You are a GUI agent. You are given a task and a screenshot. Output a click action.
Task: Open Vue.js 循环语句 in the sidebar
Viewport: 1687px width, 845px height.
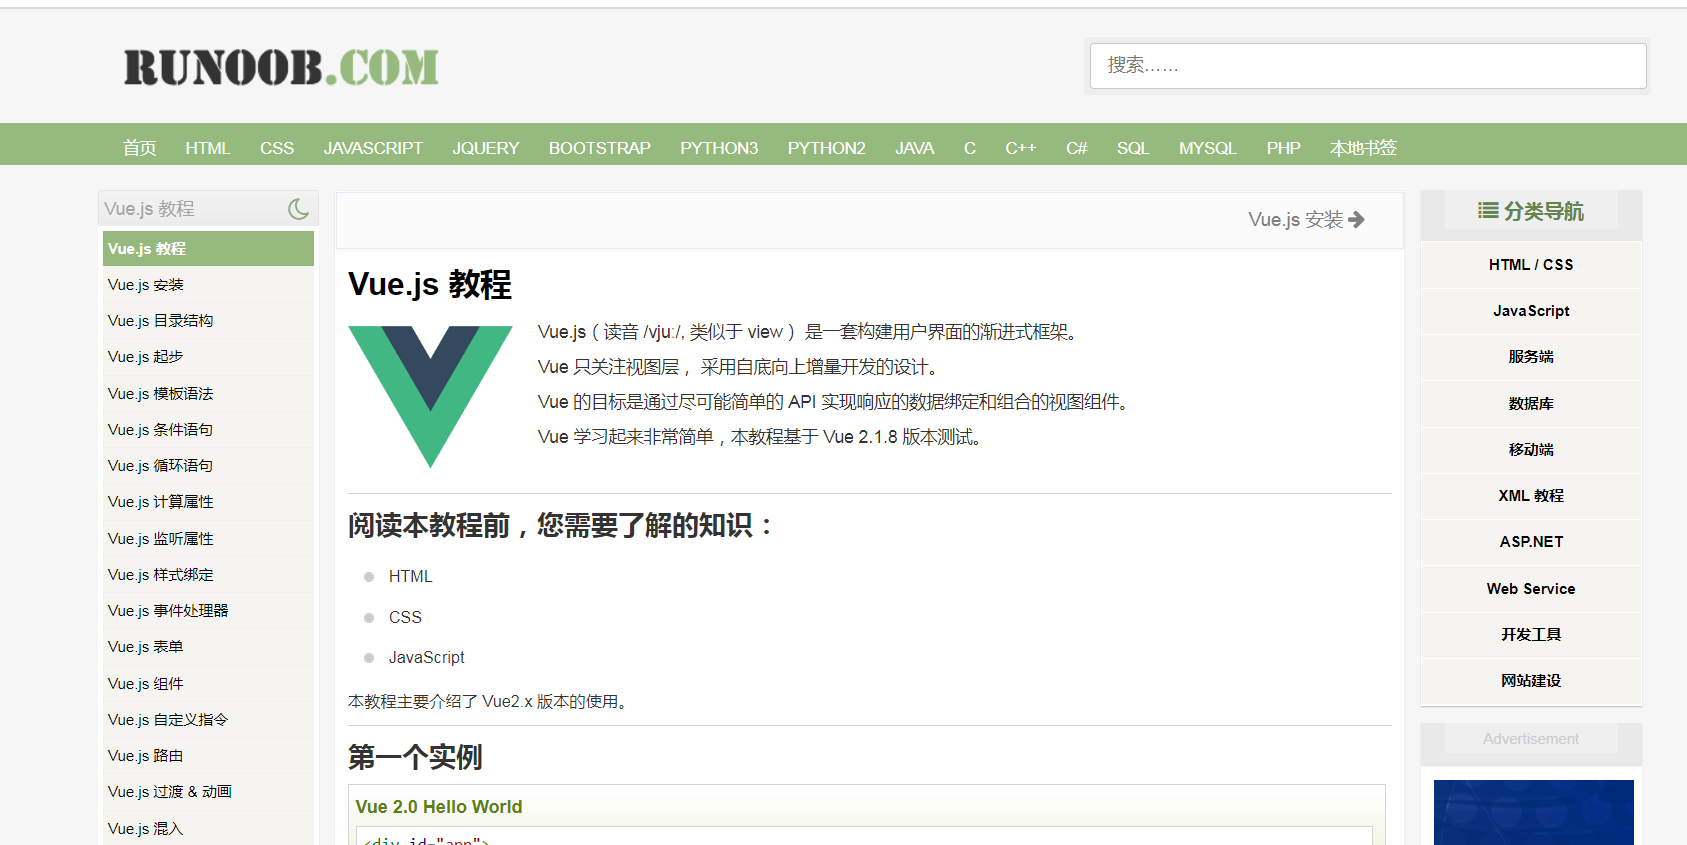(x=208, y=466)
